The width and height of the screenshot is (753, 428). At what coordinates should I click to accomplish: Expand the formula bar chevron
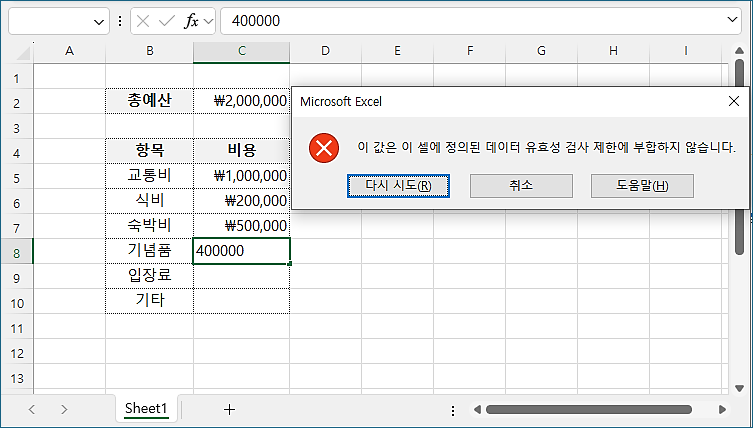[733, 21]
